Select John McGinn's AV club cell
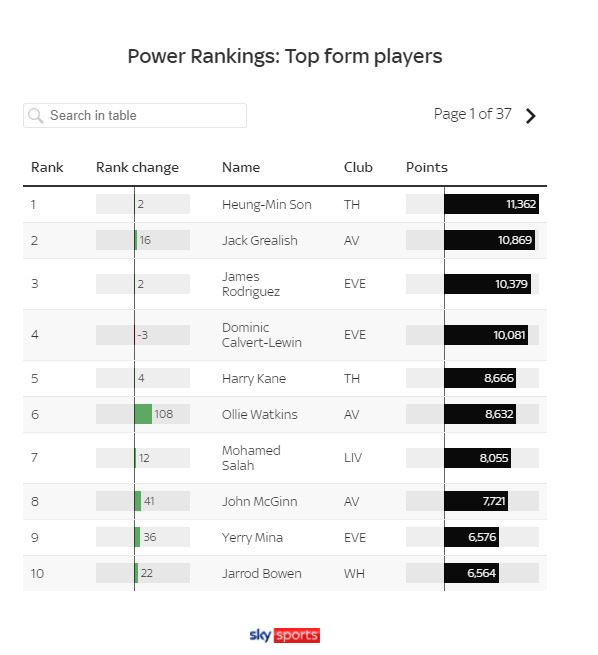598x655 pixels. pyautogui.click(x=352, y=501)
